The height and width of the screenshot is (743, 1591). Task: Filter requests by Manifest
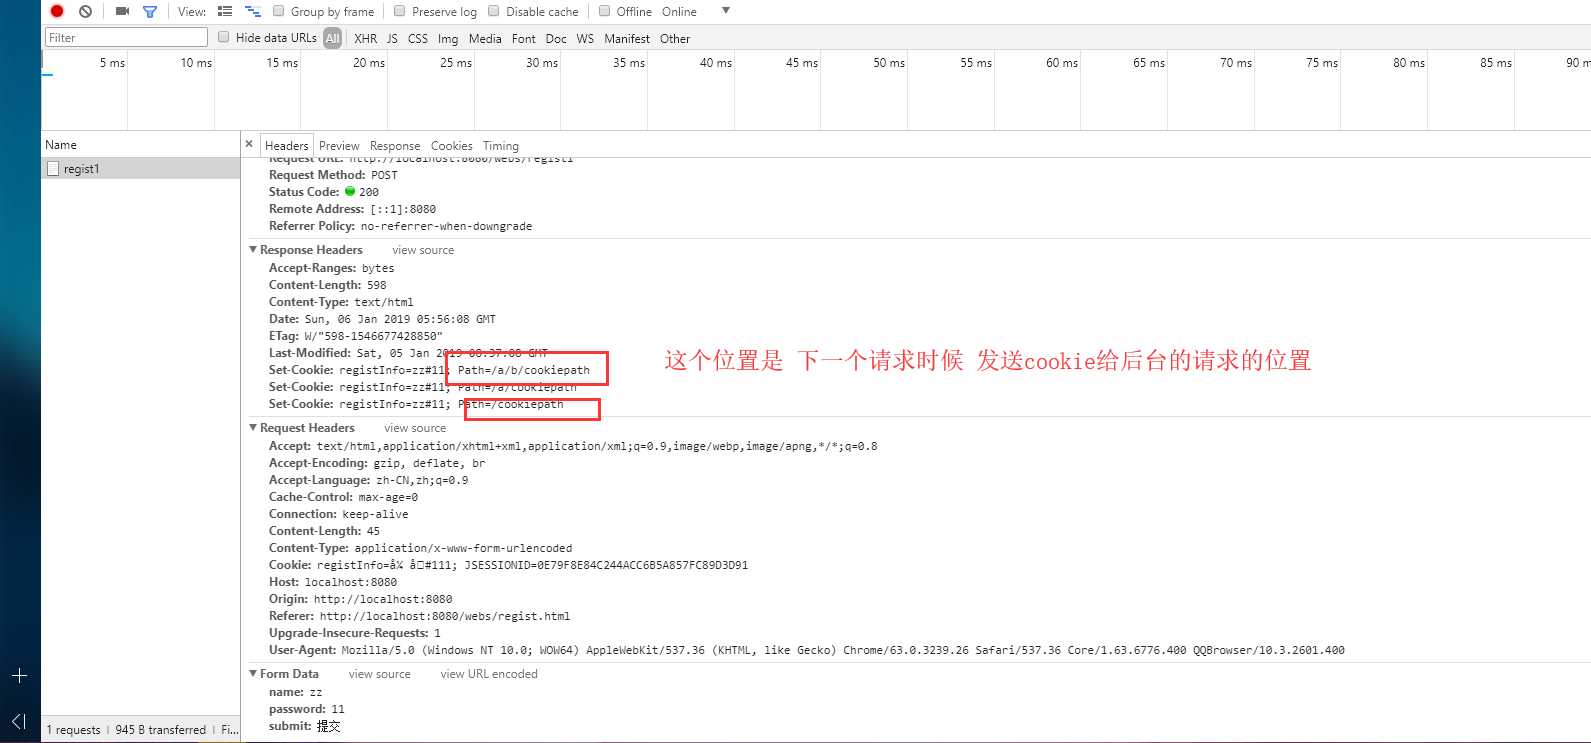click(x=627, y=38)
